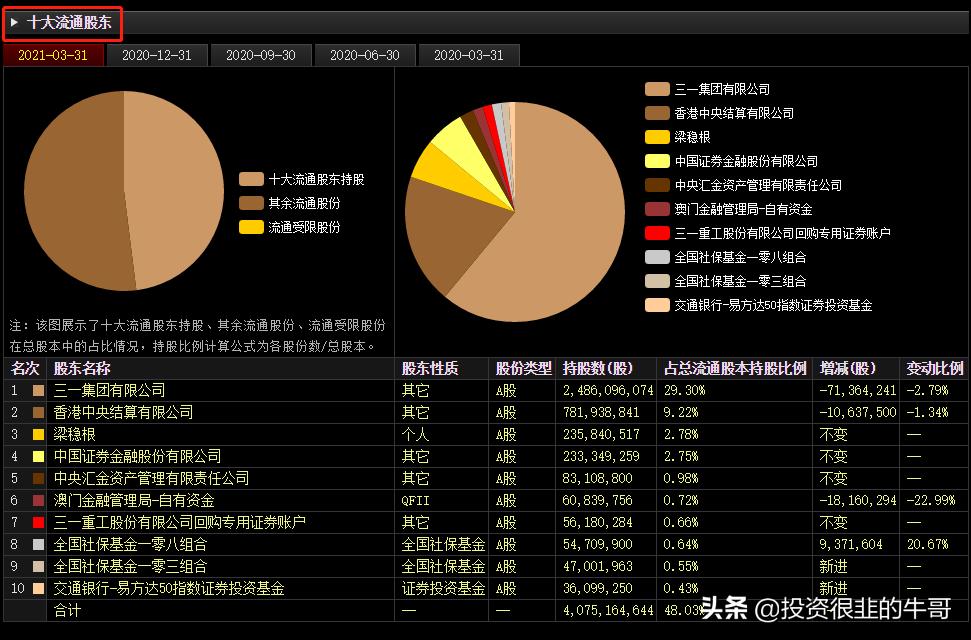Click the dark red marker for 澳门金融管理局-自有资金
971x640 pixels.
click(657, 209)
